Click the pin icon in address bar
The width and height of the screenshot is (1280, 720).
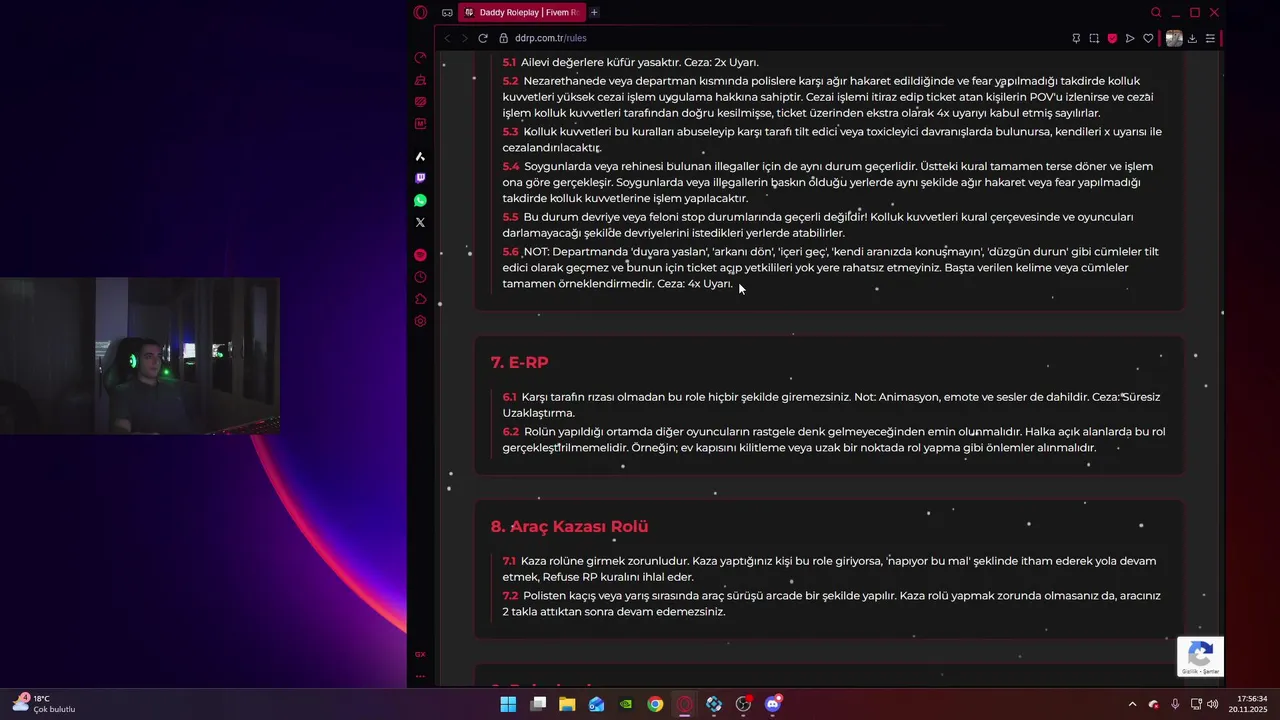tap(1076, 38)
